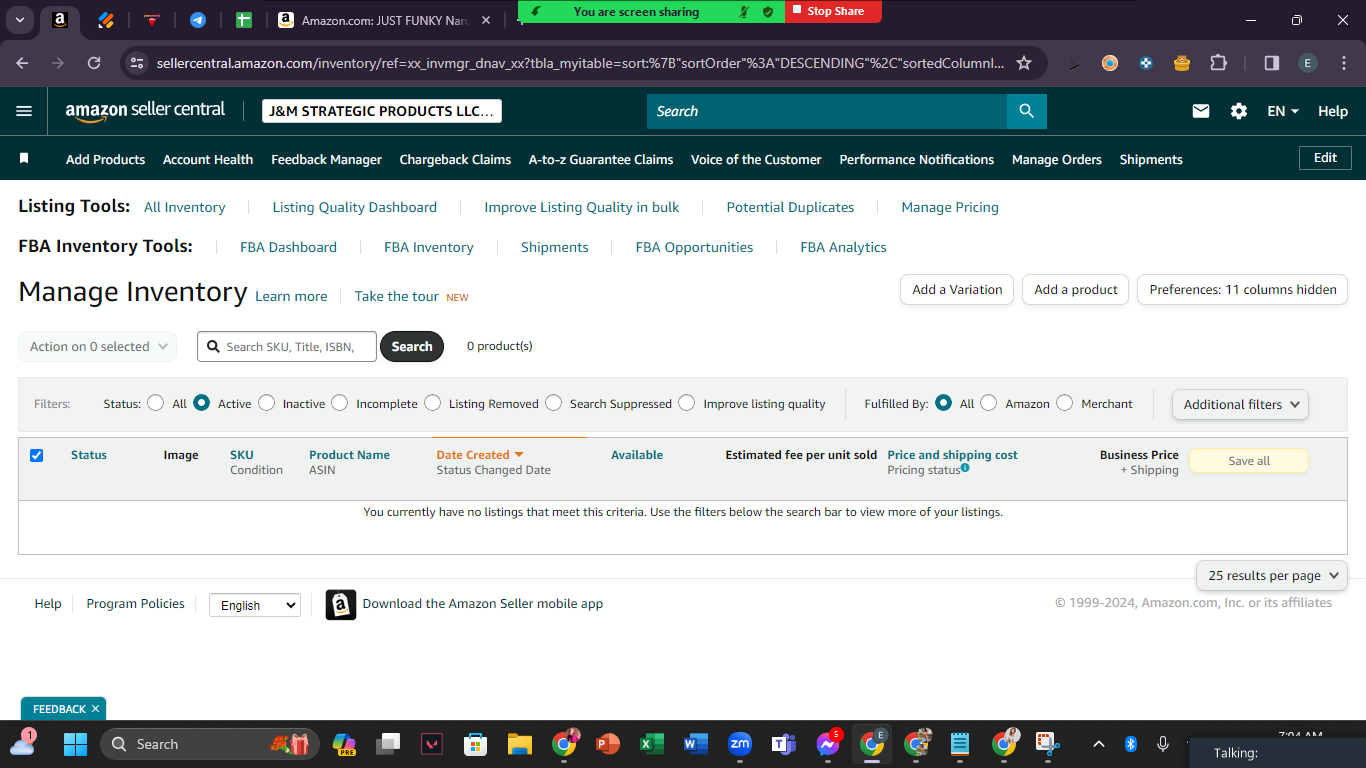Go back to the previous page

(23, 63)
